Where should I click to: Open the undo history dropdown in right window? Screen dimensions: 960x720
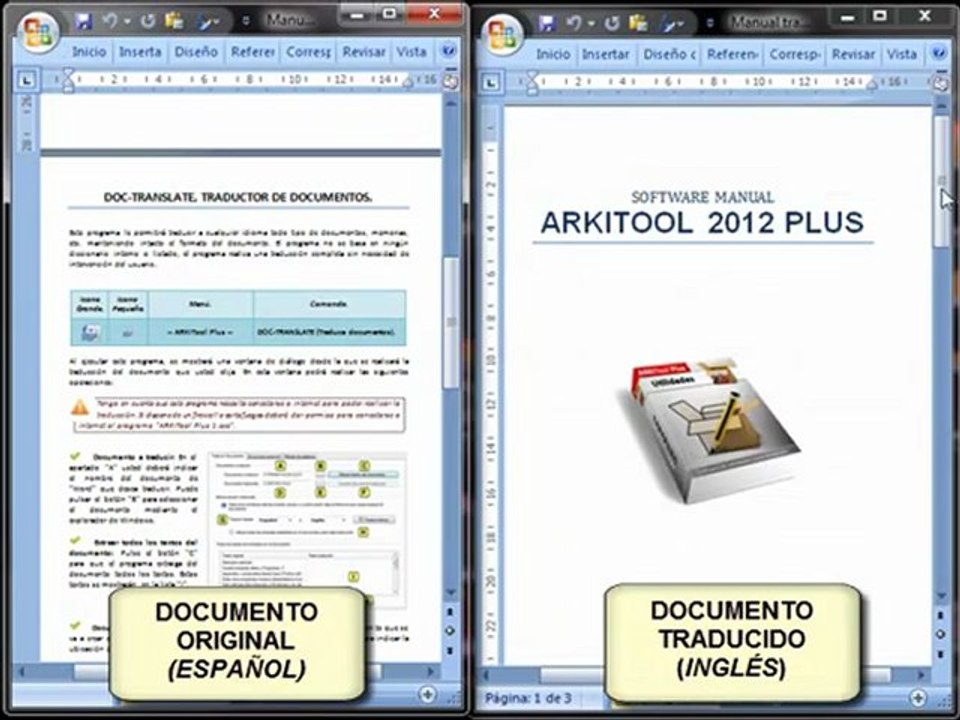coord(591,24)
